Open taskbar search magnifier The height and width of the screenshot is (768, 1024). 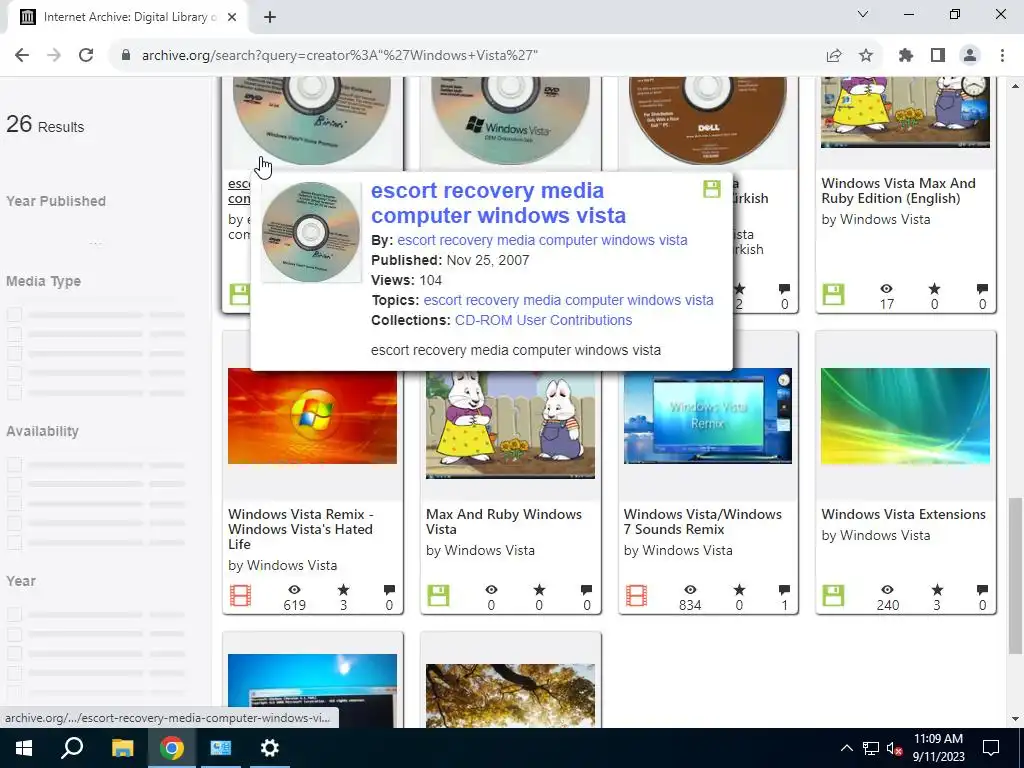pyautogui.click(x=72, y=748)
